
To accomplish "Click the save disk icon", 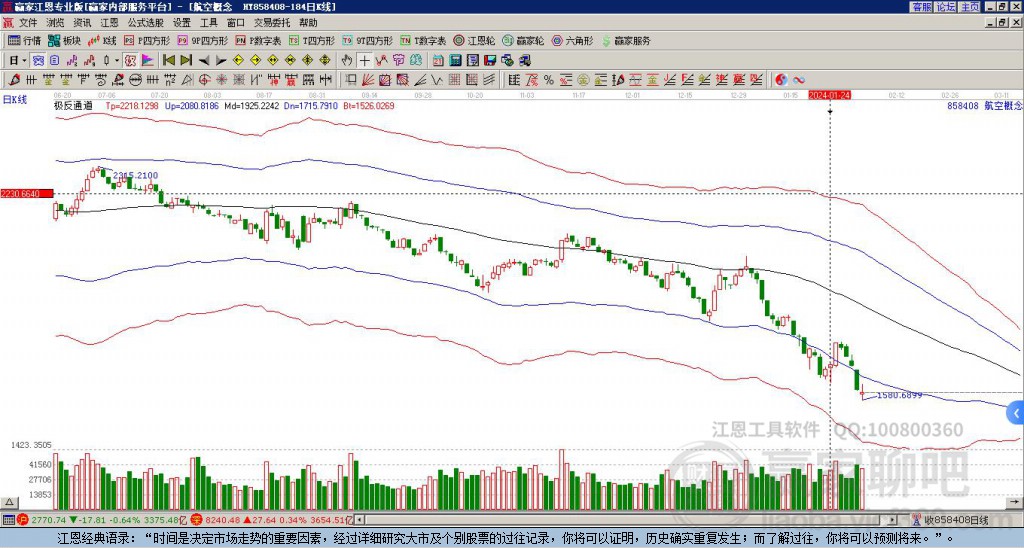I will (x=490, y=60).
